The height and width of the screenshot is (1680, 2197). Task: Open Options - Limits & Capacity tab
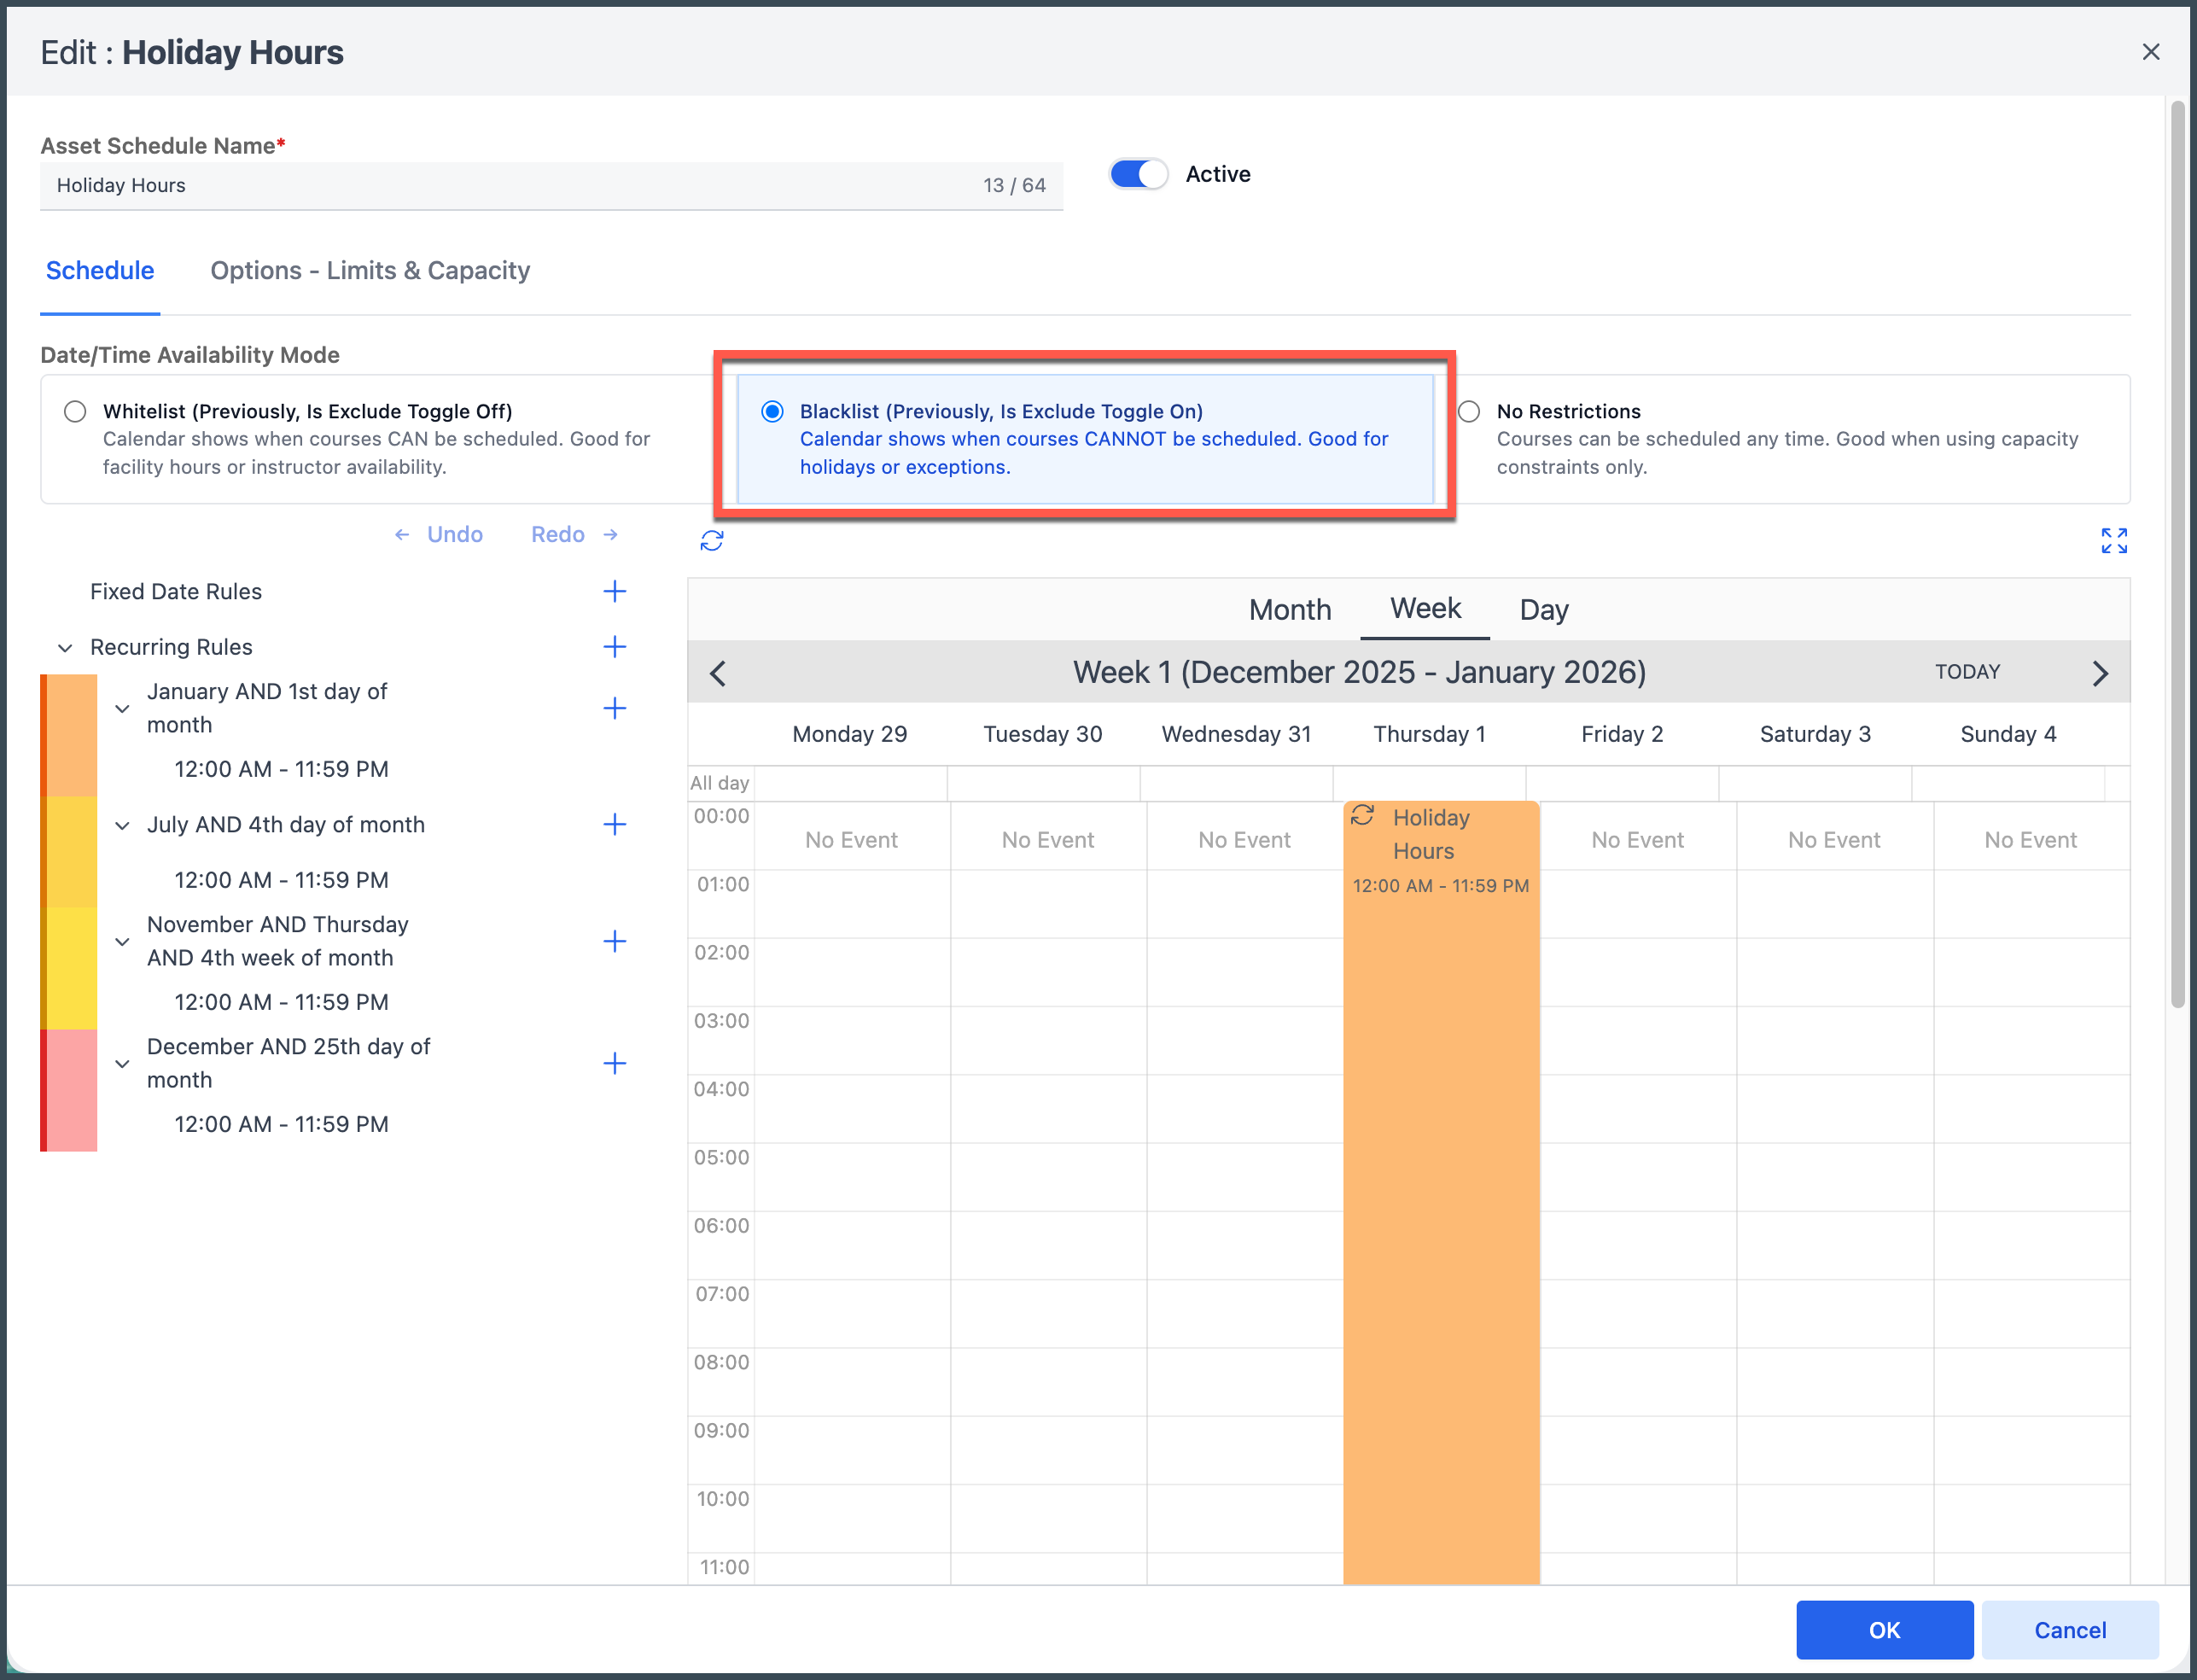(x=370, y=271)
